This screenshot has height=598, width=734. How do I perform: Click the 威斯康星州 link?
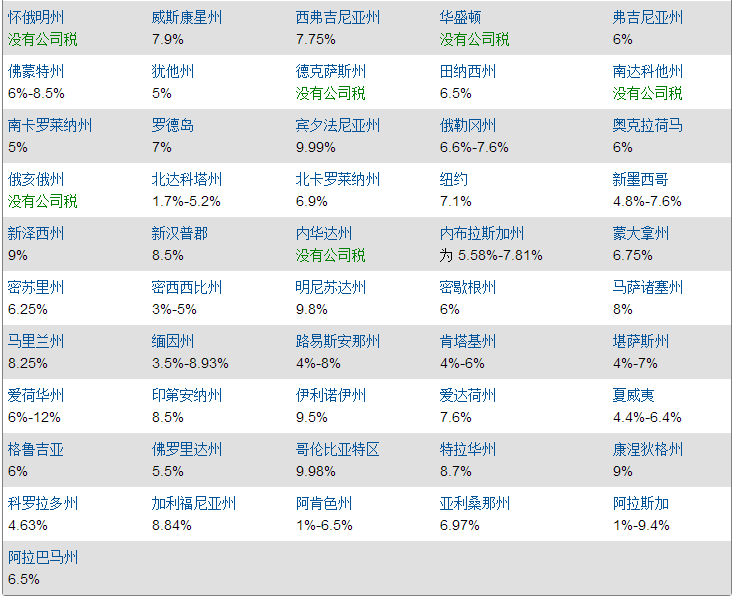click(187, 17)
